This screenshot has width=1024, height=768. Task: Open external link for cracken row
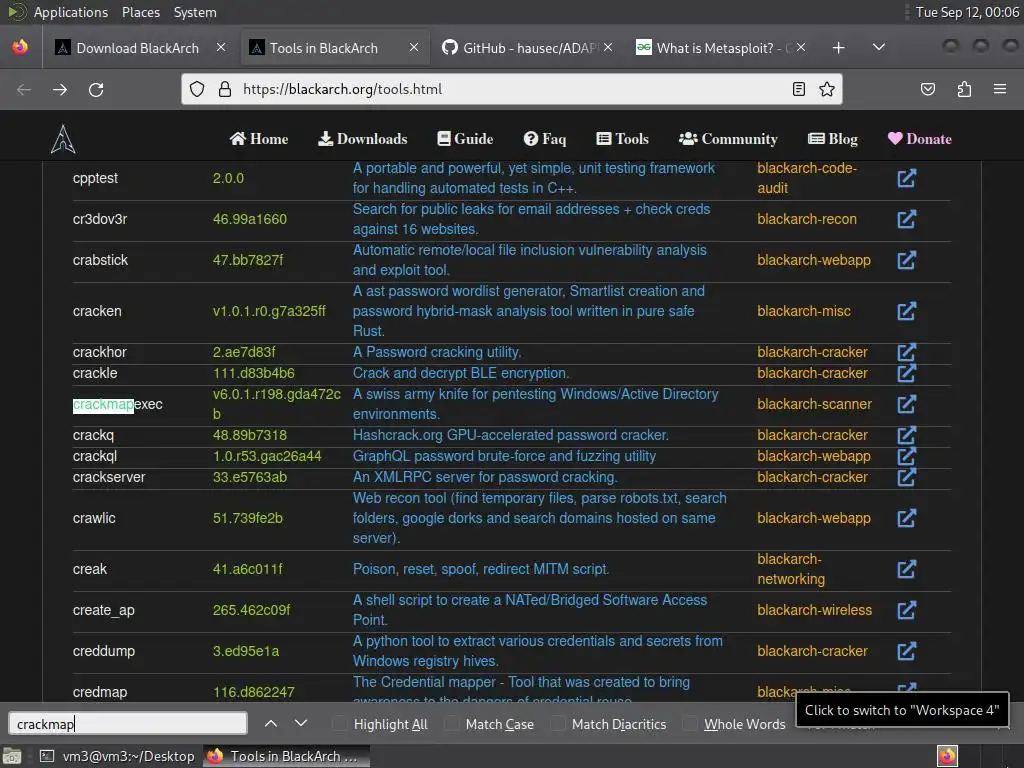(906, 311)
